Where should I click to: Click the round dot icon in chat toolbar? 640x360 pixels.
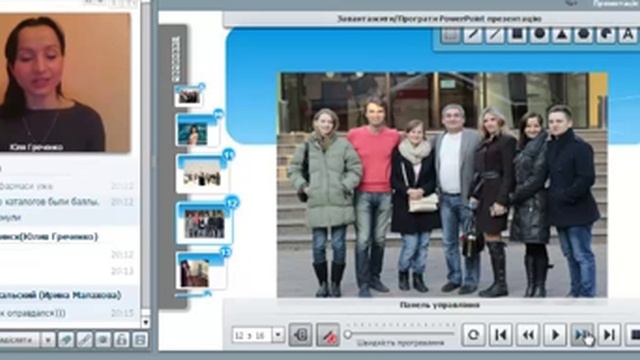(103, 340)
